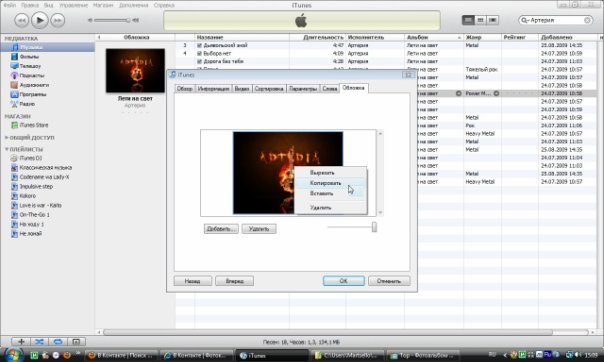Switch to Cover Flow view
The width and height of the screenshot is (604, 362).
(x=493, y=20)
